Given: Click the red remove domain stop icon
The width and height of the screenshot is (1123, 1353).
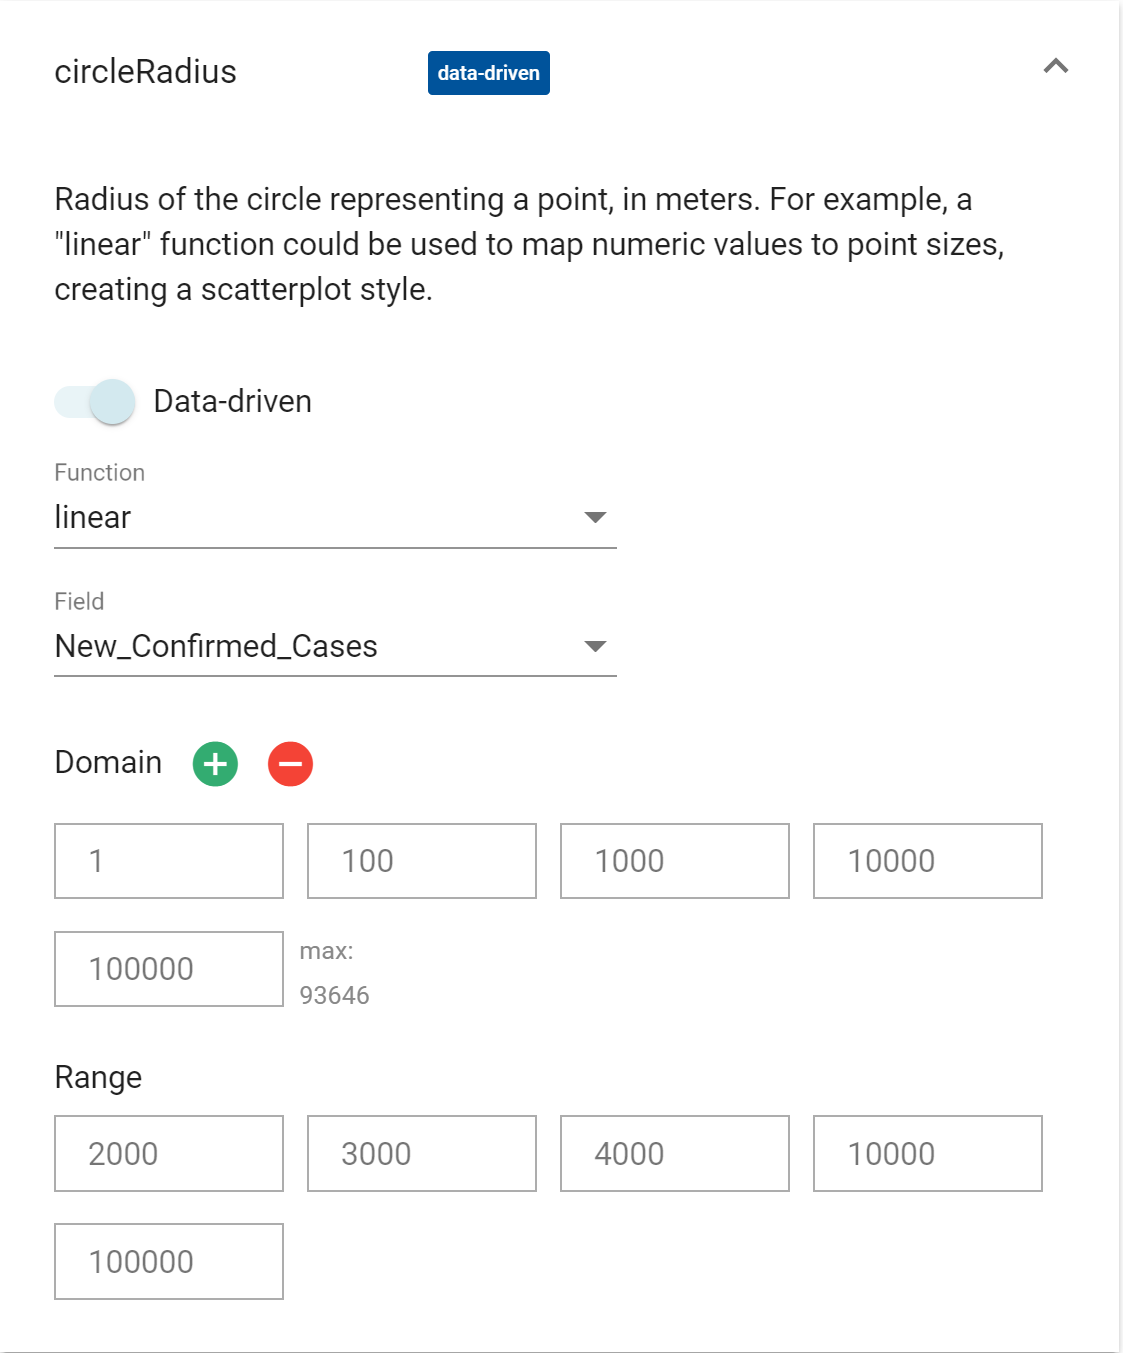Looking at the screenshot, I should (290, 764).
